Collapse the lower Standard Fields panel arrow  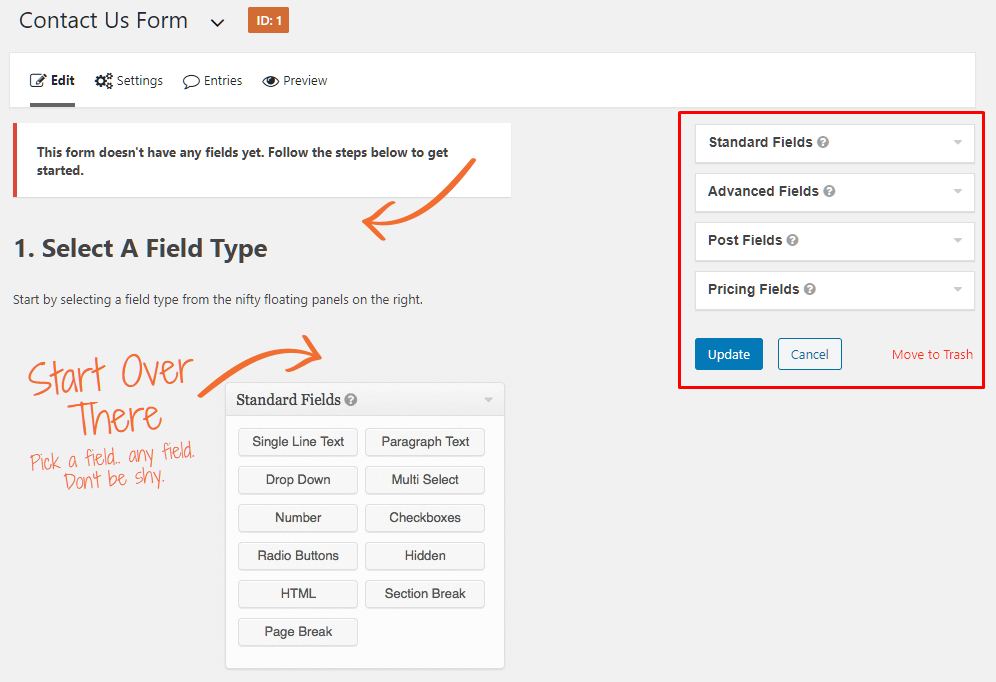point(488,399)
